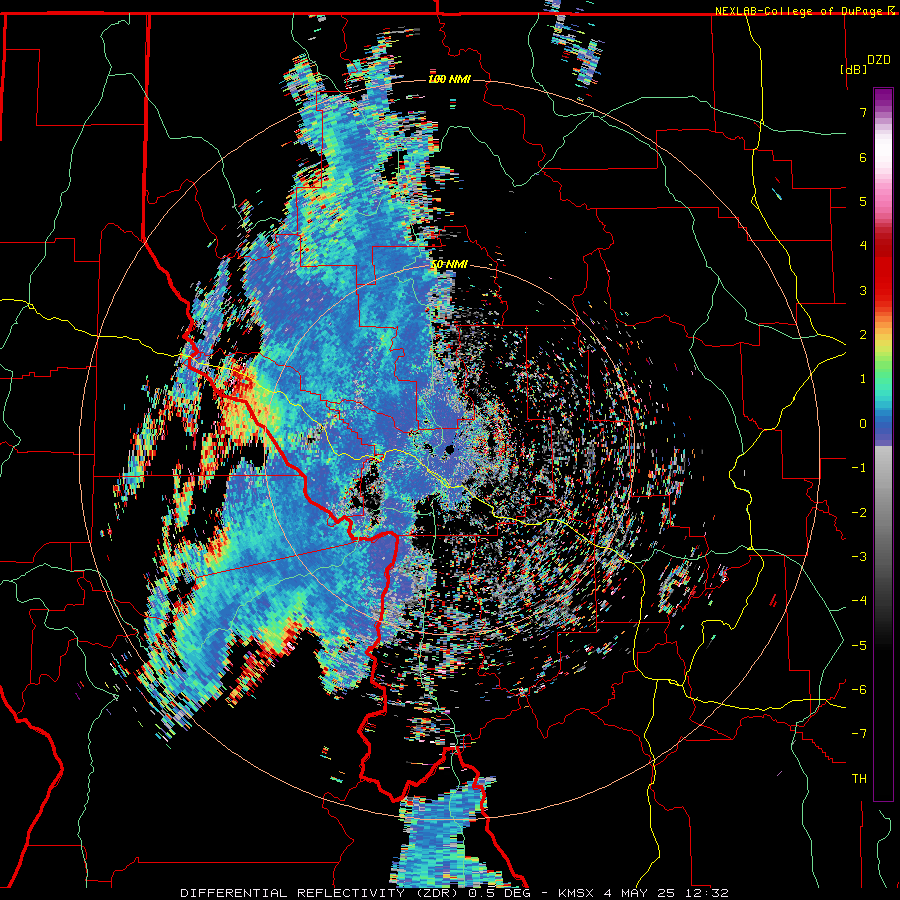This screenshot has width=900, height=900.
Task: Click the 50 NMI range ring label
Action: click(x=449, y=264)
